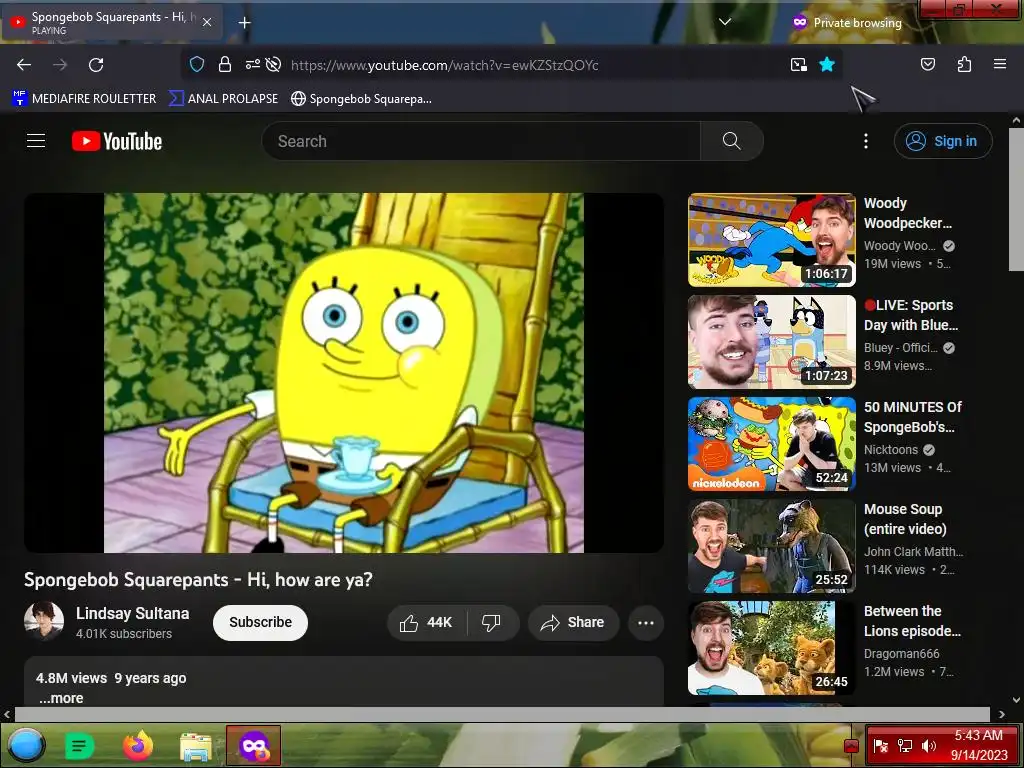
Task: Click the Action Center flag tray icon
Action: [x=880, y=746]
